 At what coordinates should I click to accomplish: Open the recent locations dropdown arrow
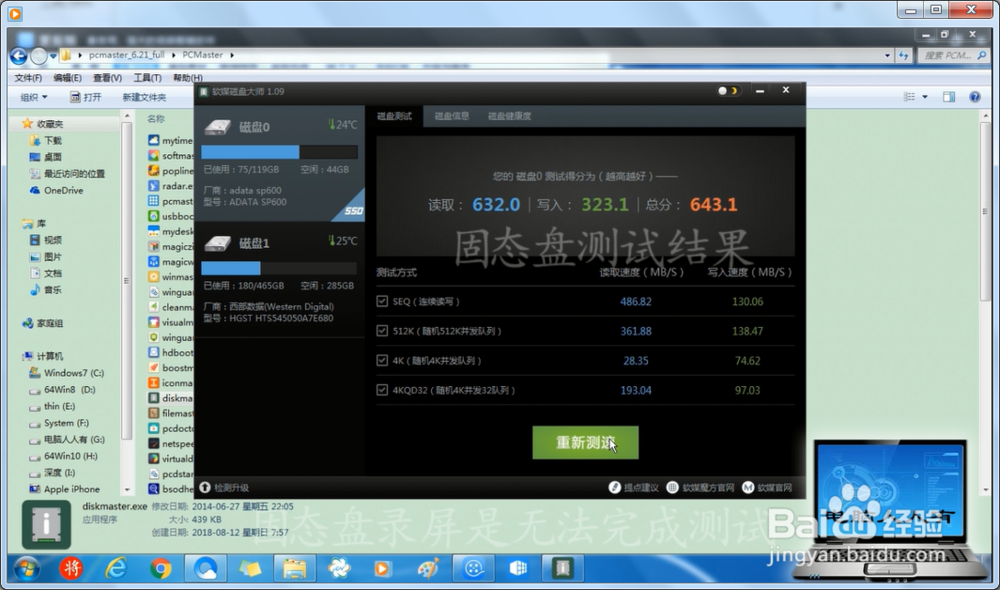tap(53, 56)
